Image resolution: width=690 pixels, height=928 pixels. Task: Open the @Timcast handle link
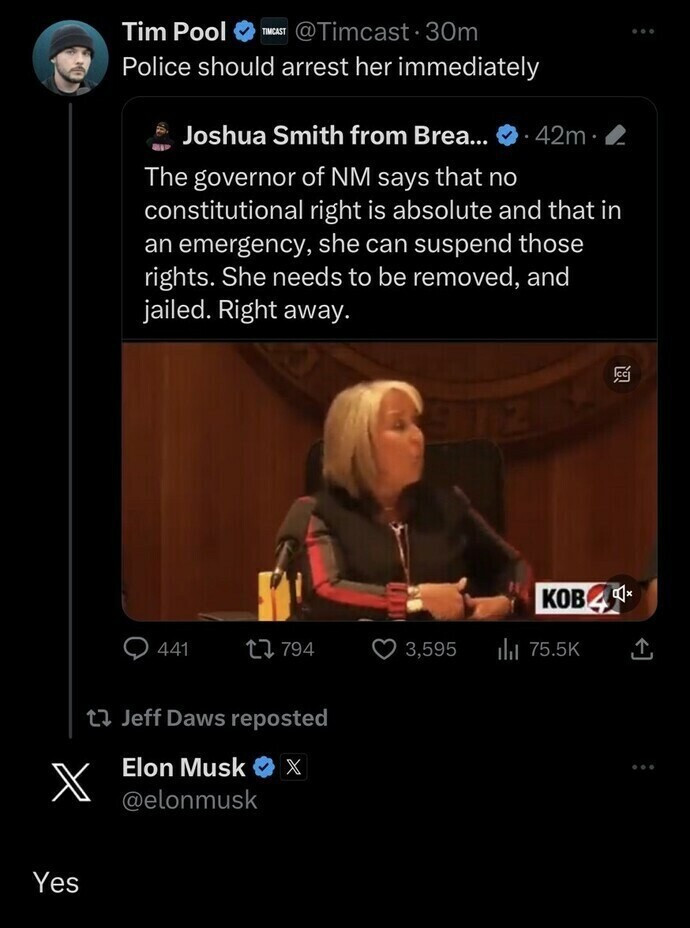pos(353,32)
